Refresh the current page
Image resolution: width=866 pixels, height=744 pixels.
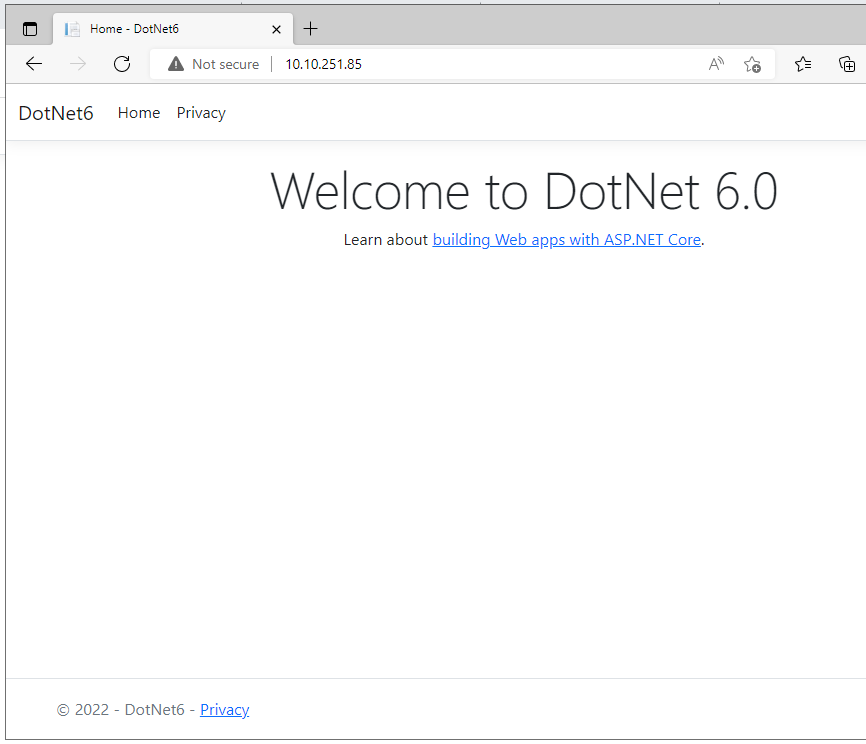[x=122, y=64]
